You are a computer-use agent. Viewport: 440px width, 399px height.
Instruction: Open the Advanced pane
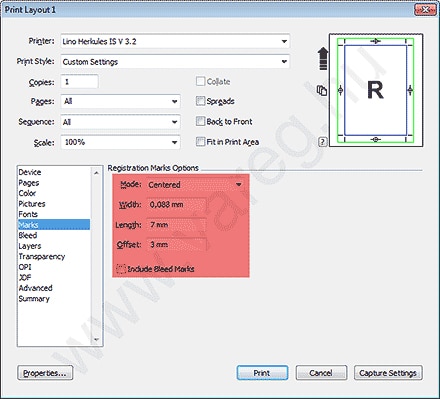[x=54, y=288]
